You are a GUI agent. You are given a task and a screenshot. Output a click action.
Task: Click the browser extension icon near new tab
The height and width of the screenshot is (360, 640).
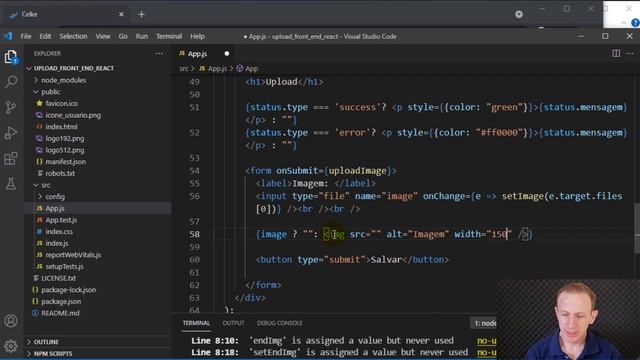click(x=519, y=14)
